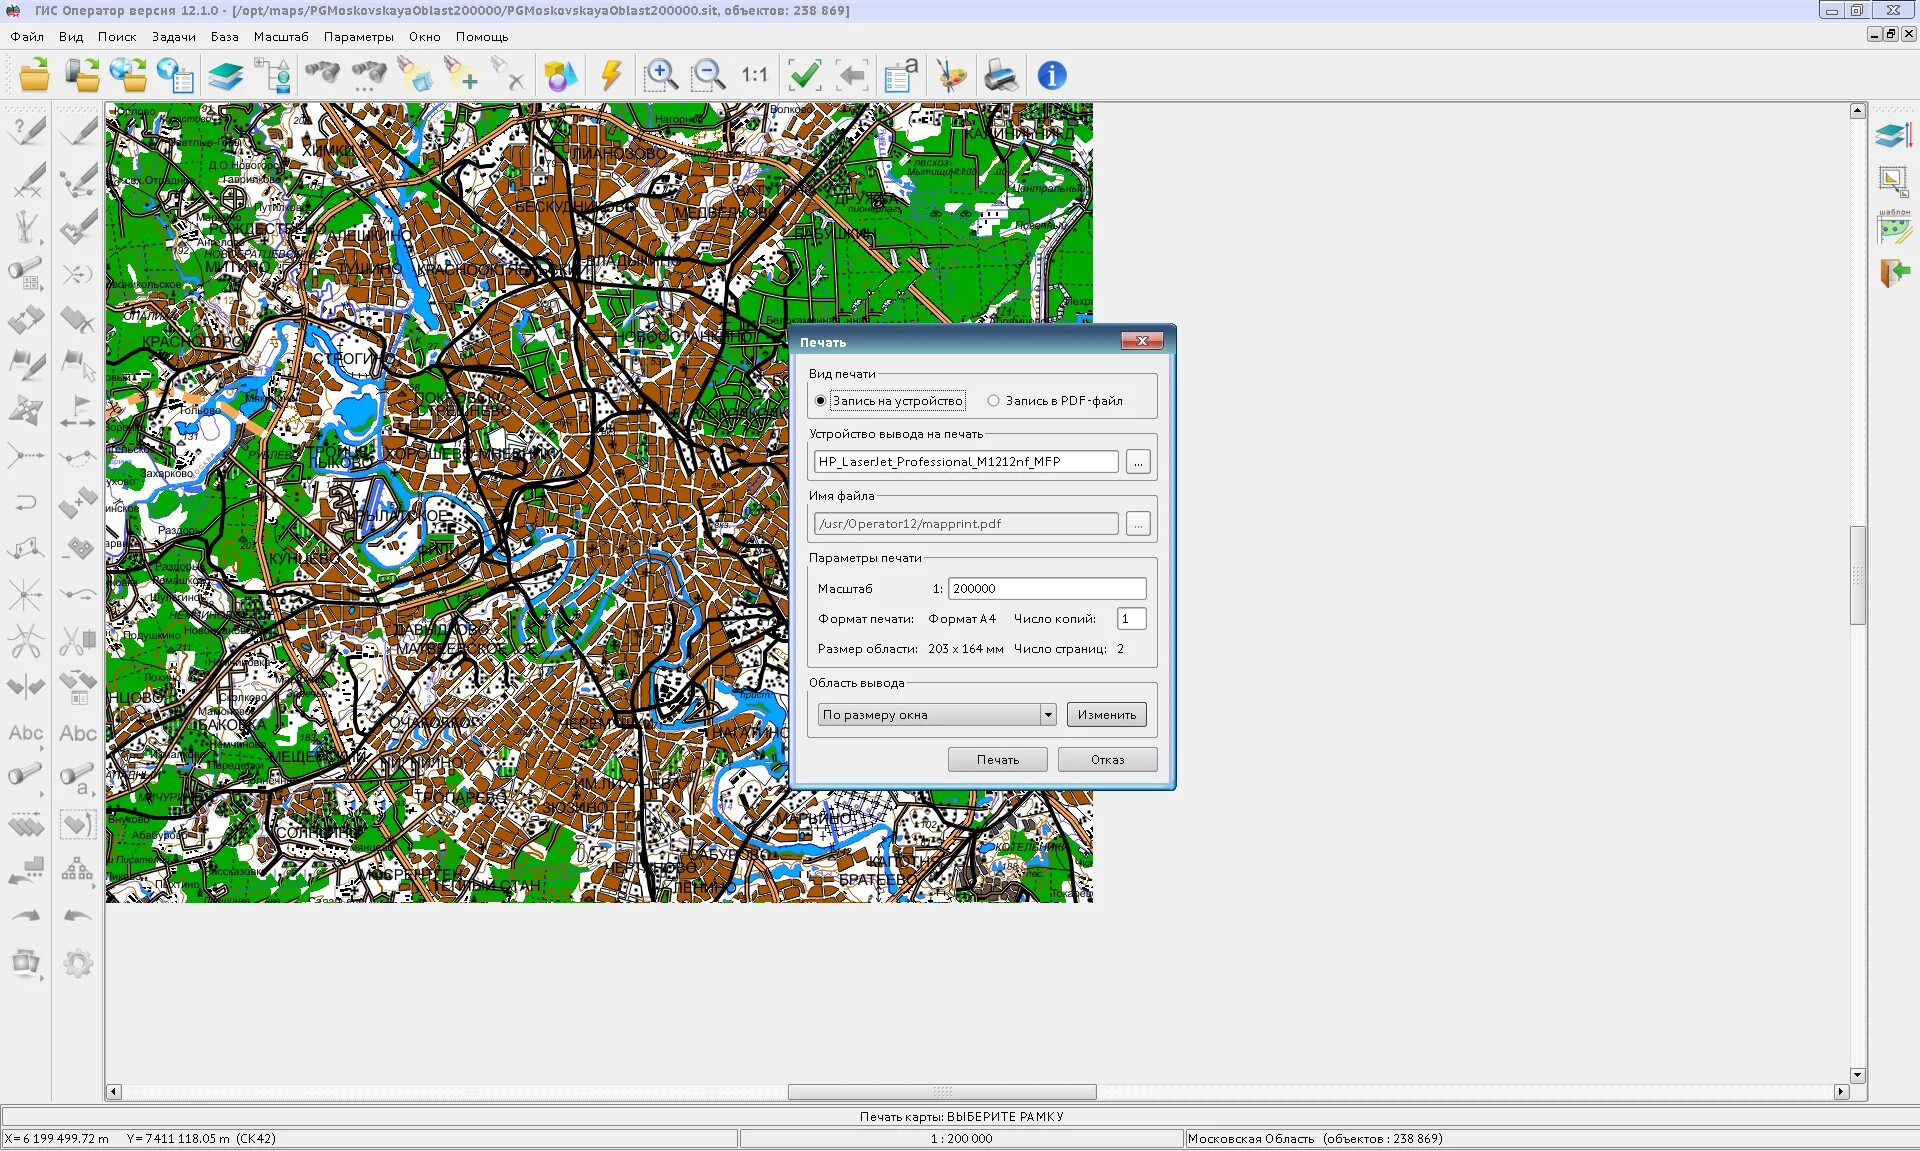Click the paint palette icon
The height and width of the screenshot is (1151, 1920).
(x=951, y=75)
